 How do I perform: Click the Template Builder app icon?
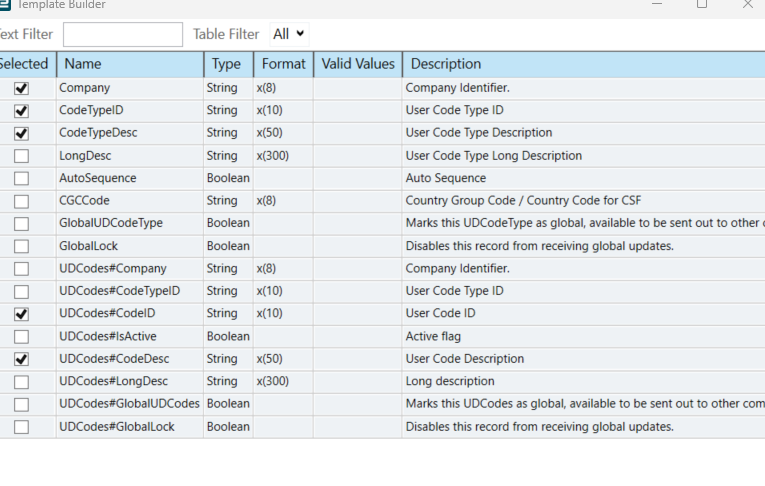point(5,4)
